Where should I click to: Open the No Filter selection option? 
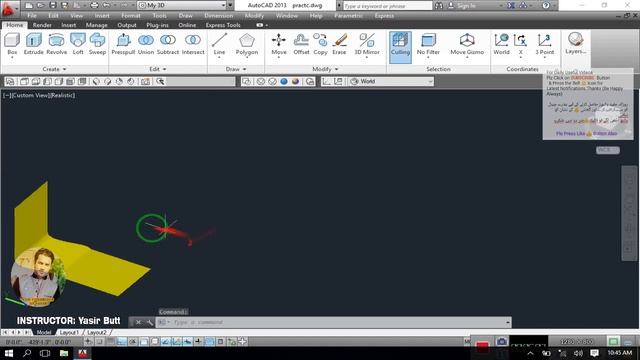click(428, 44)
